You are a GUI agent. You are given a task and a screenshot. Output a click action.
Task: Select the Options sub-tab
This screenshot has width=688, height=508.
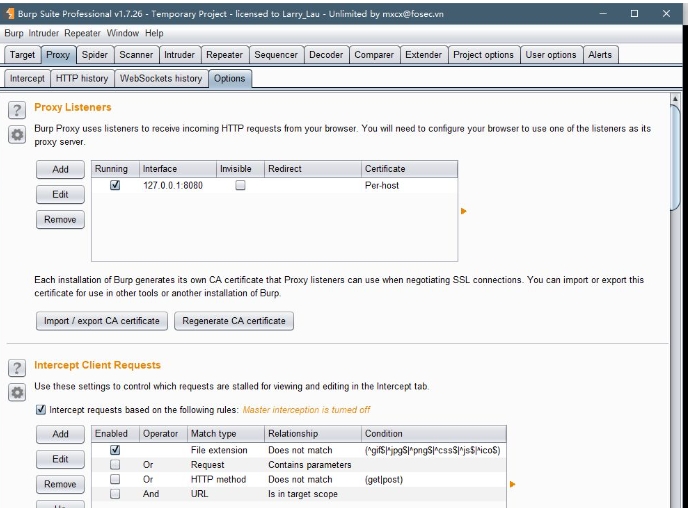tap(229, 79)
